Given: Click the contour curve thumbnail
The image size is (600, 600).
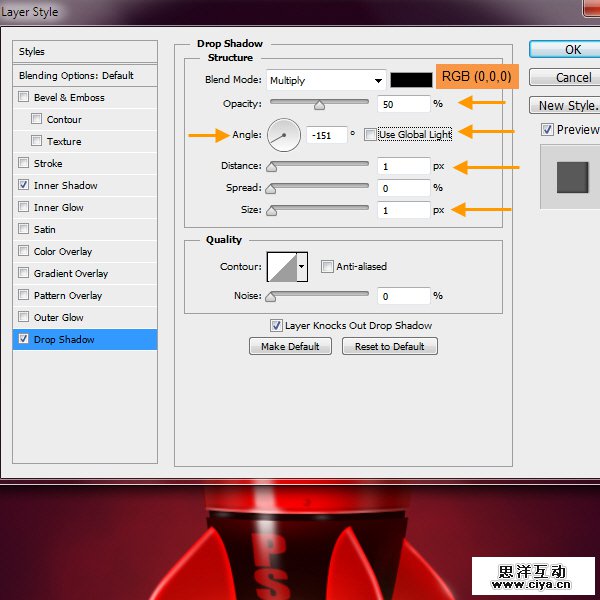Looking at the screenshot, I should [x=282, y=267].
